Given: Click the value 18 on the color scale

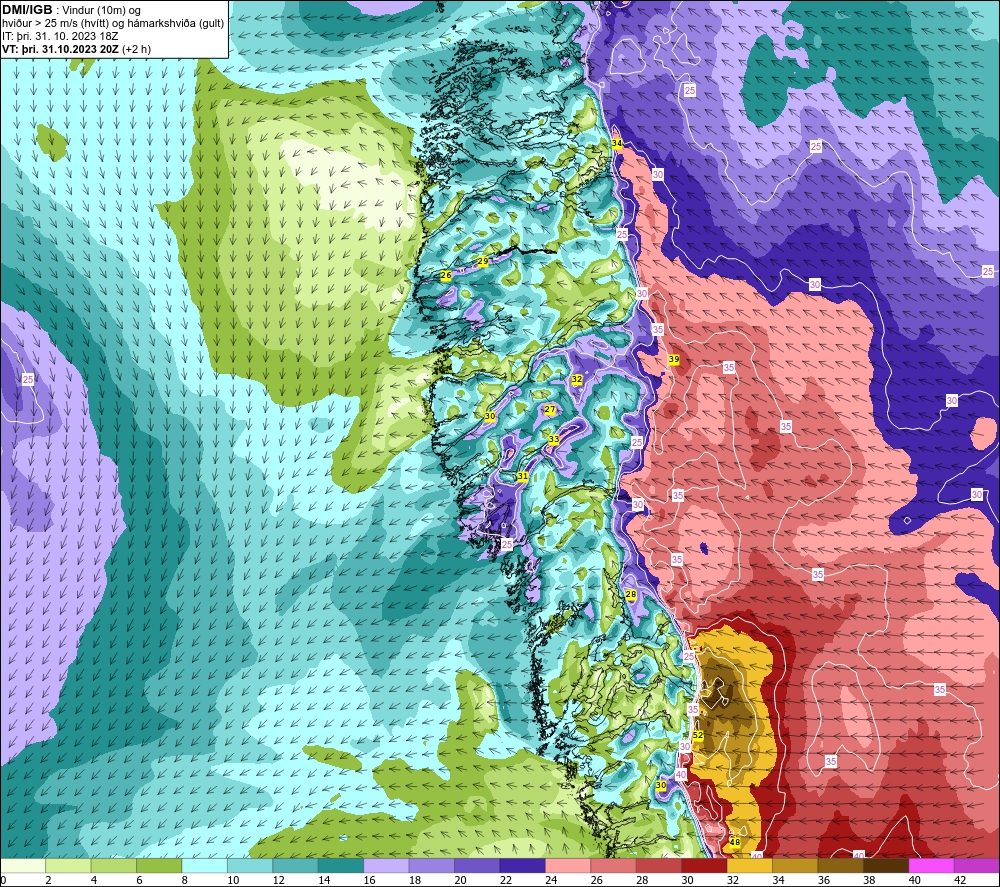Looking at the screenshot, I should [415, 880].
